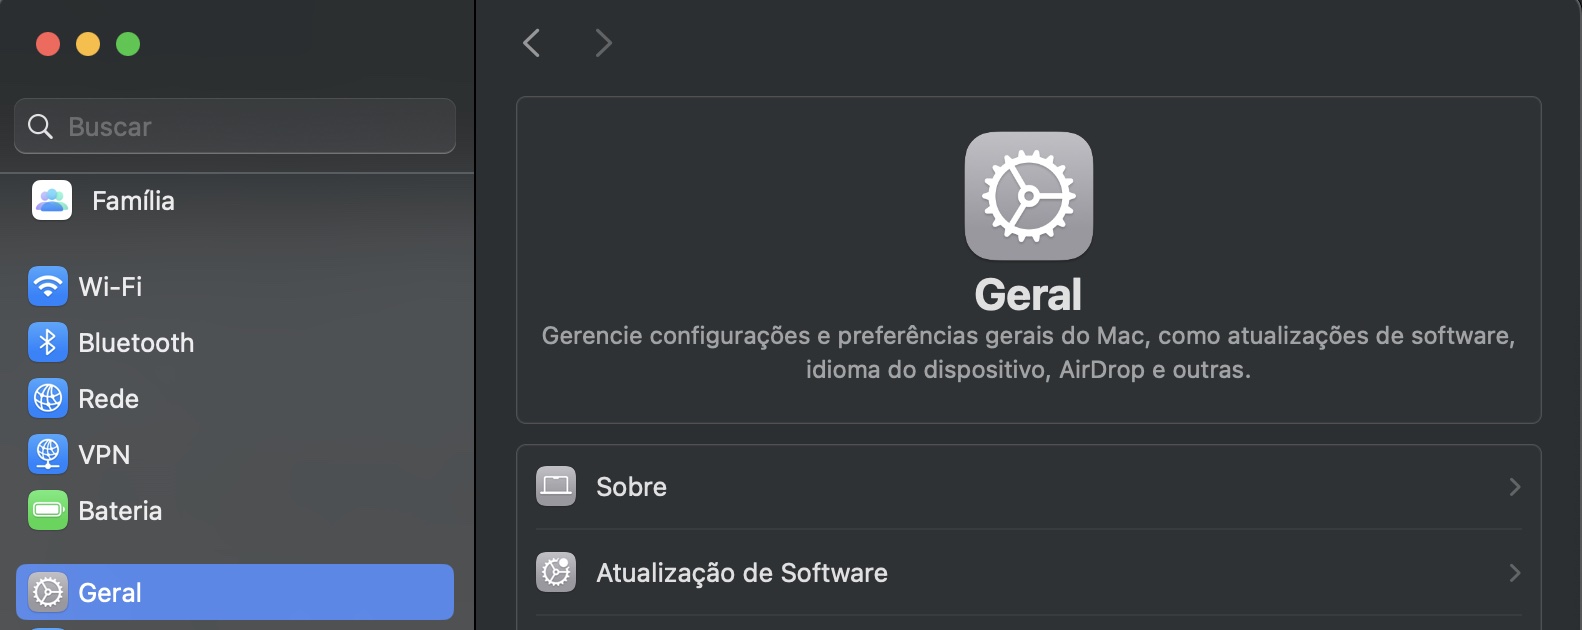The image size is (1582, 630).
Task: Click the Geral gear icon in the sidebar
Action: (48, 592)
